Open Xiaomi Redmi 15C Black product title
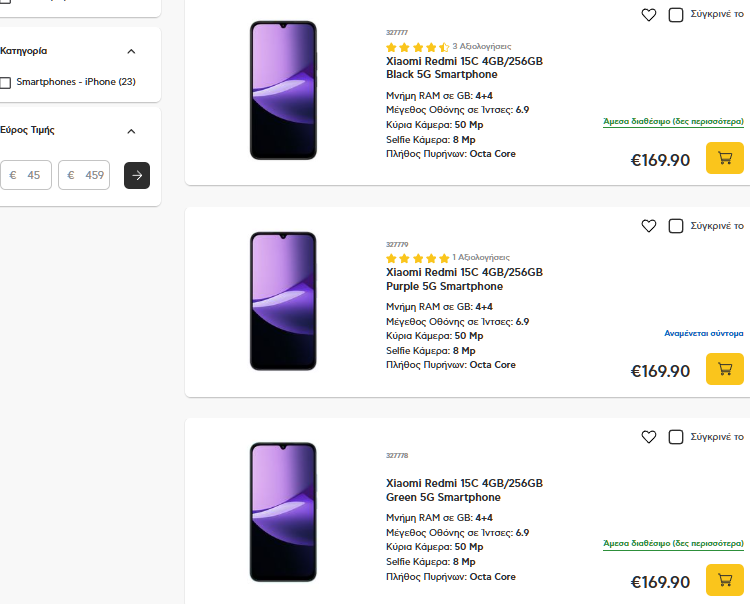The height and width of the screenshot is (604, 750). click(464, 67)
